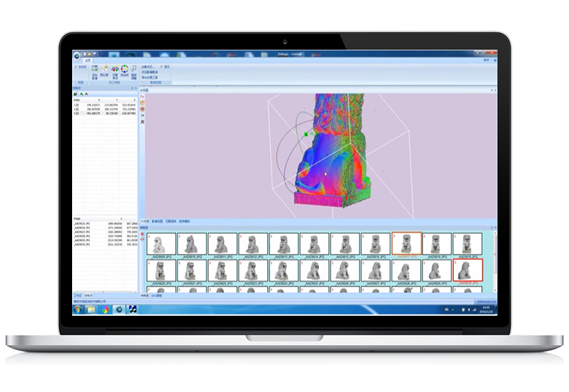The image size is (569, 392).
Task: Select the first file row in the image table
Action: 105,224
